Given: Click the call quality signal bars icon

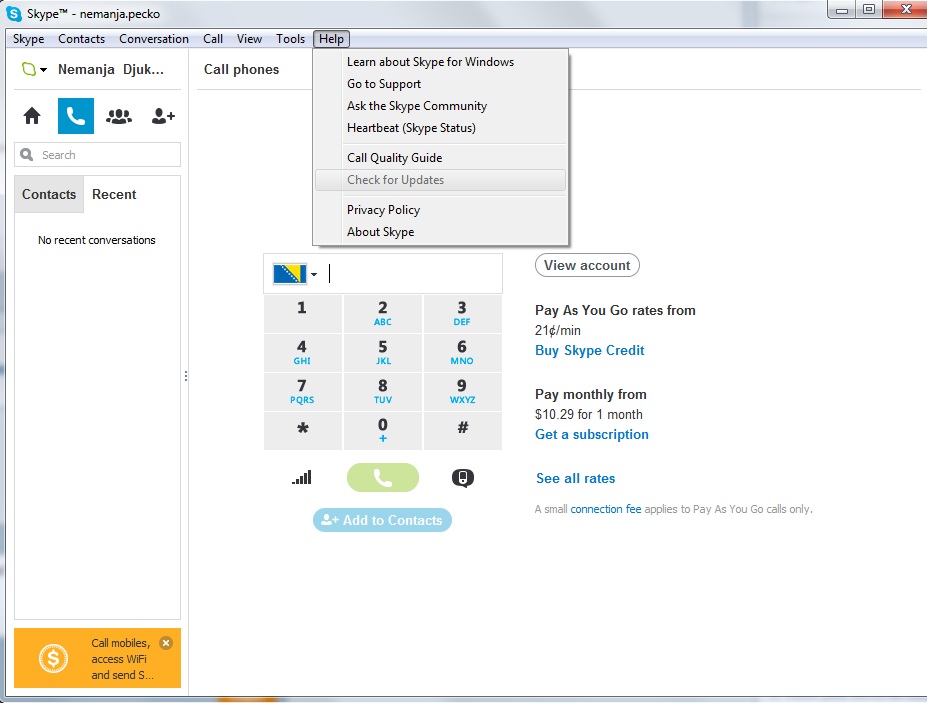Looking at the screenshot, I should pos(302,477).
